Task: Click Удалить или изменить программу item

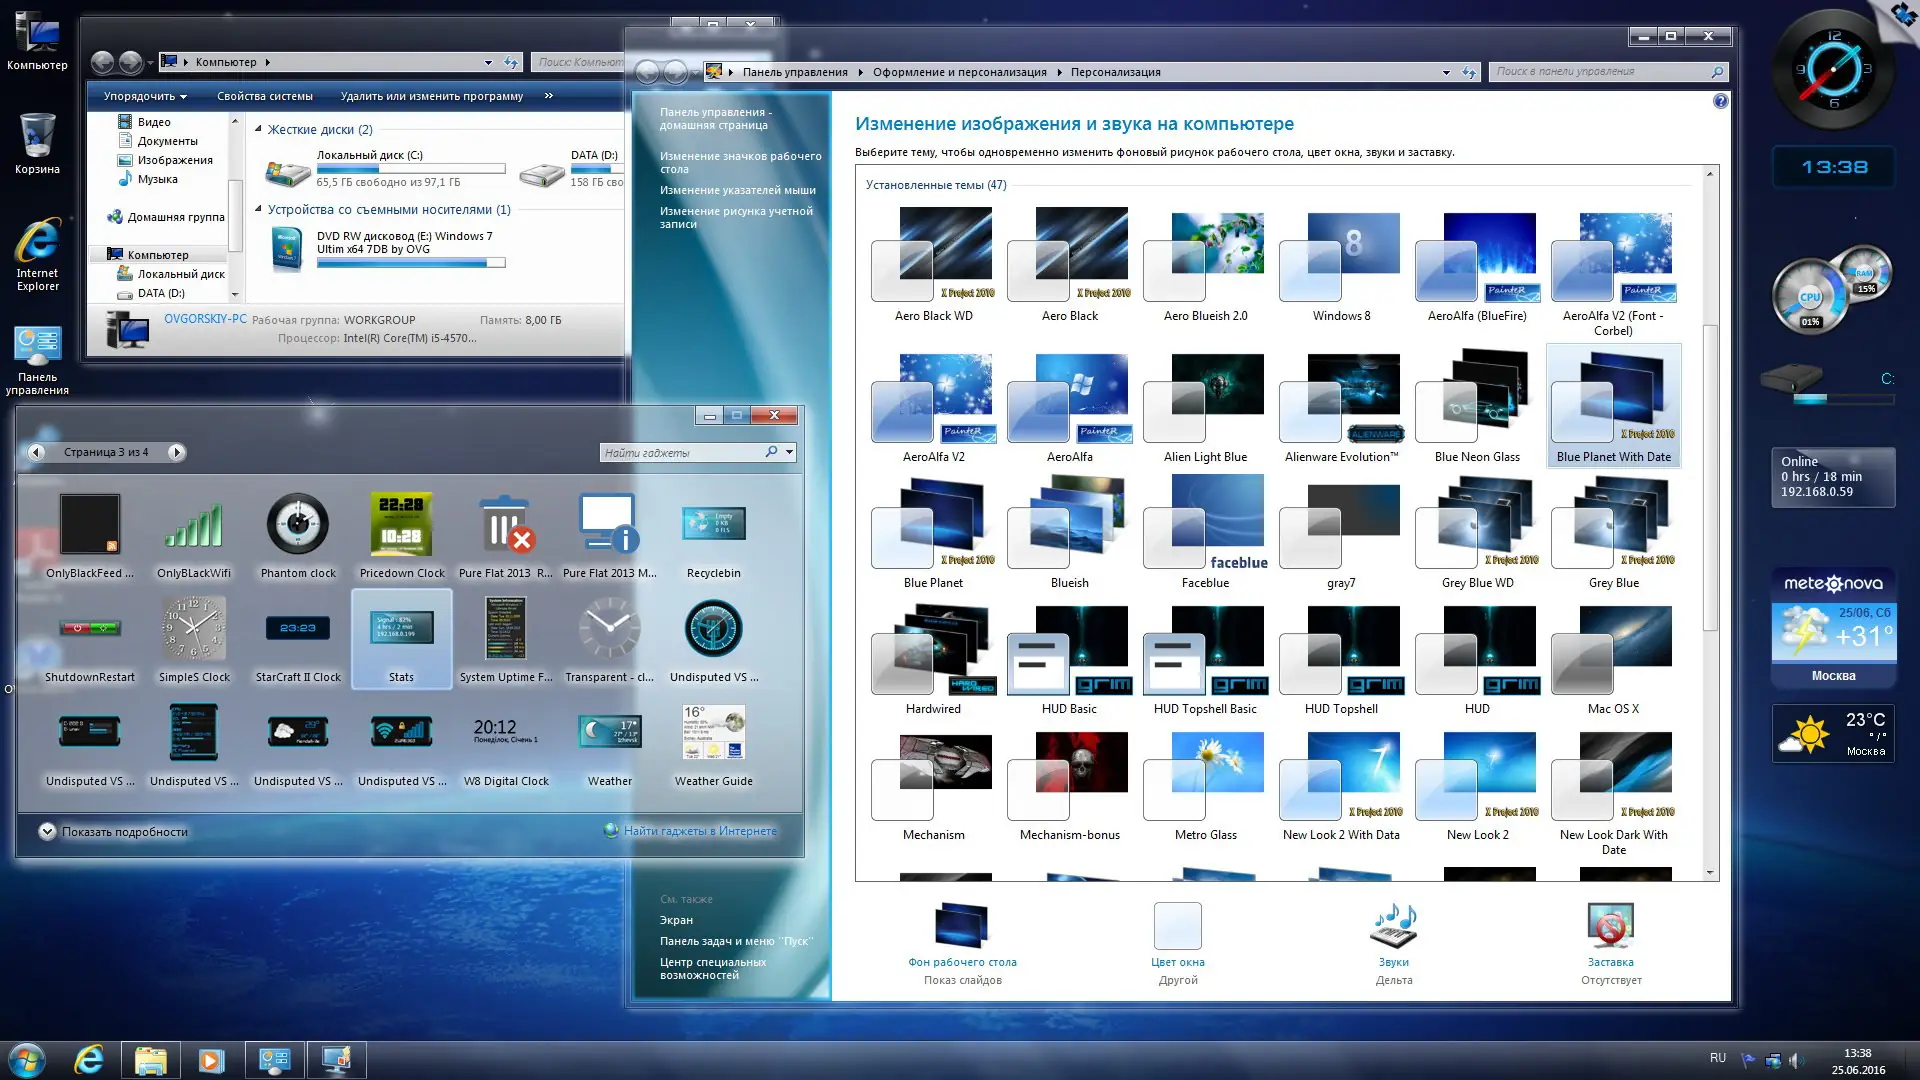Action: pyautogui.click(x=431, y=96)
